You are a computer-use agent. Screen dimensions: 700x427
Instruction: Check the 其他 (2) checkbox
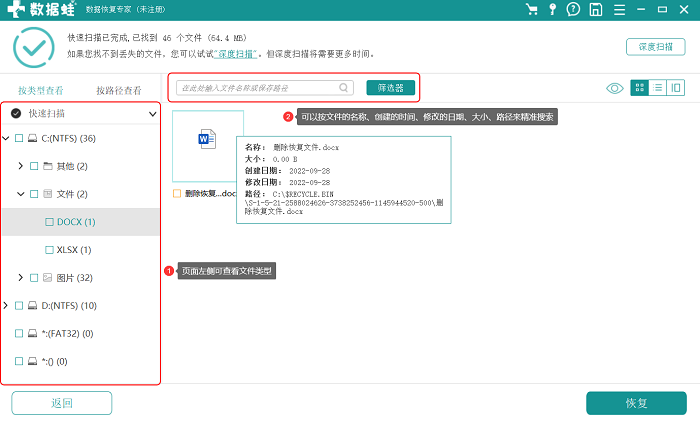(34, 166)
